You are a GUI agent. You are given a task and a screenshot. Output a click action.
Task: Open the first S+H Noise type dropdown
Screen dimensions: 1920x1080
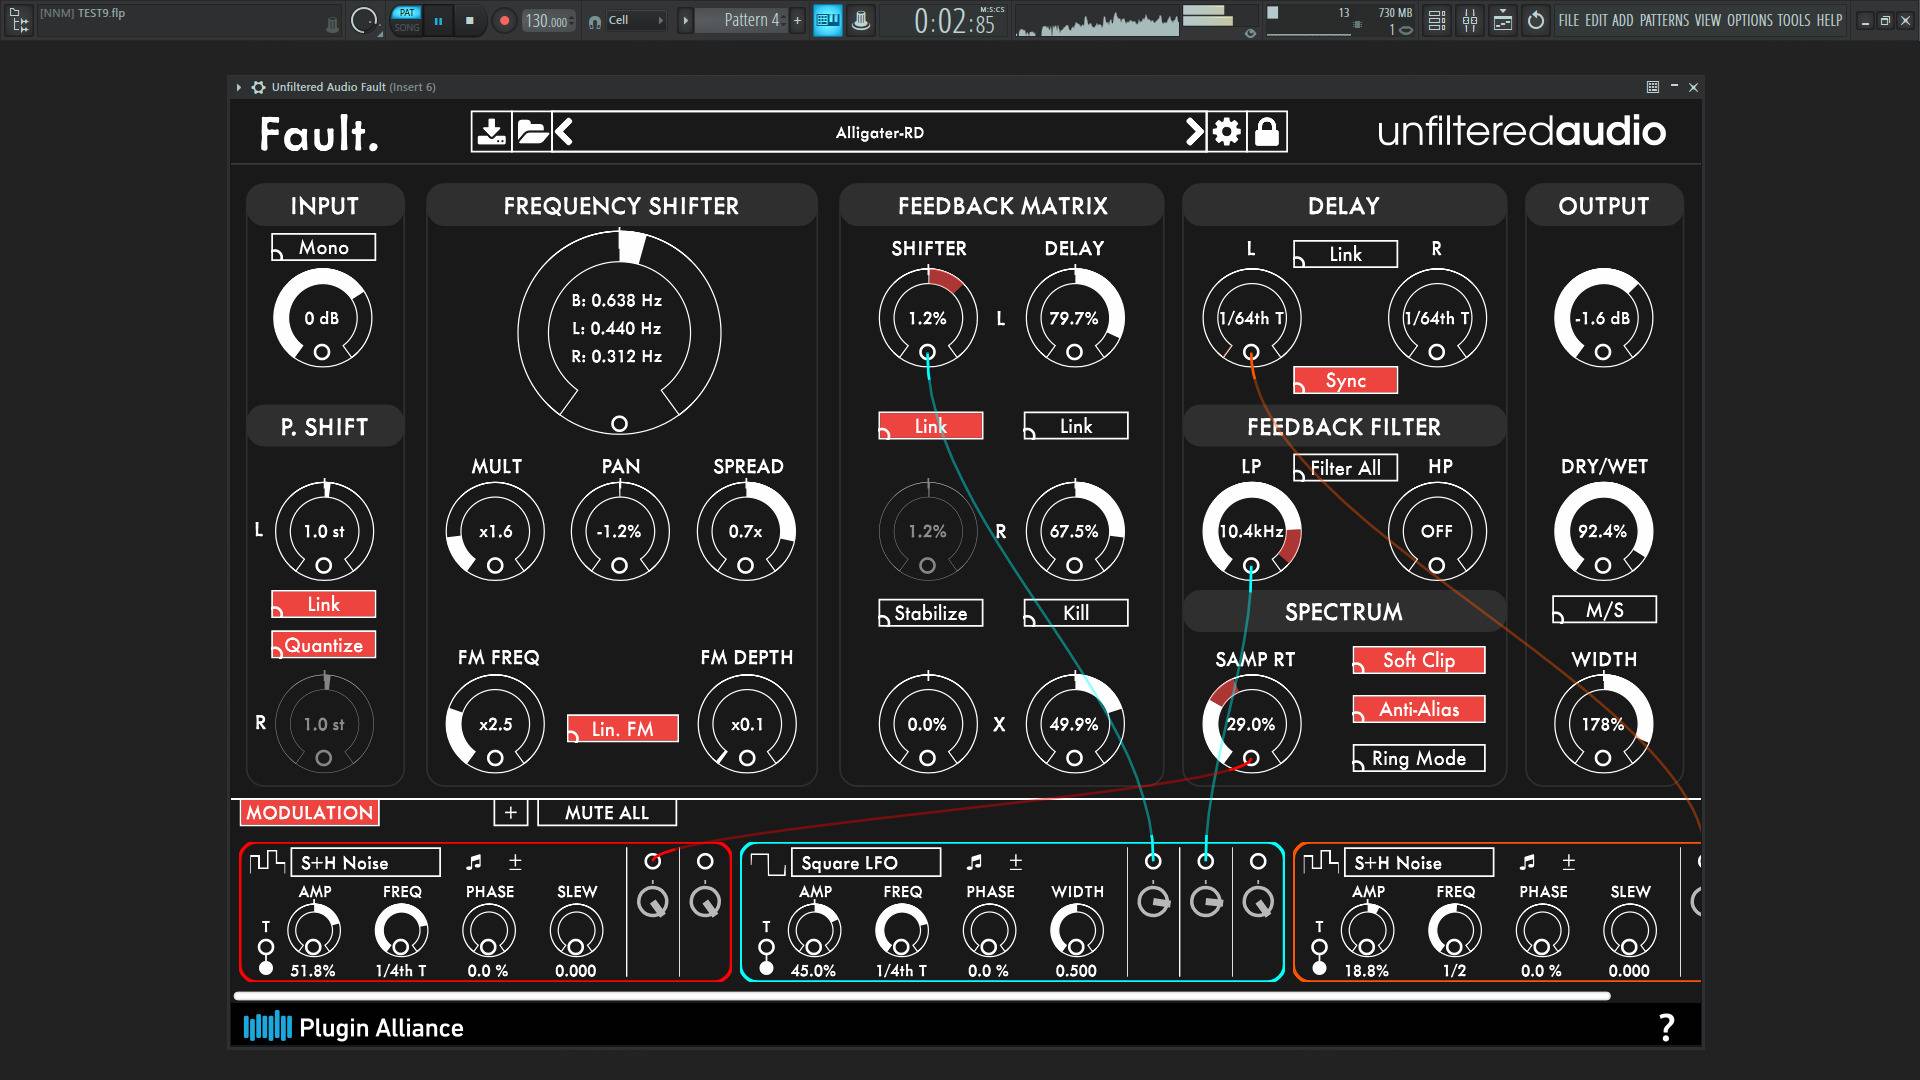click(366, 862)
